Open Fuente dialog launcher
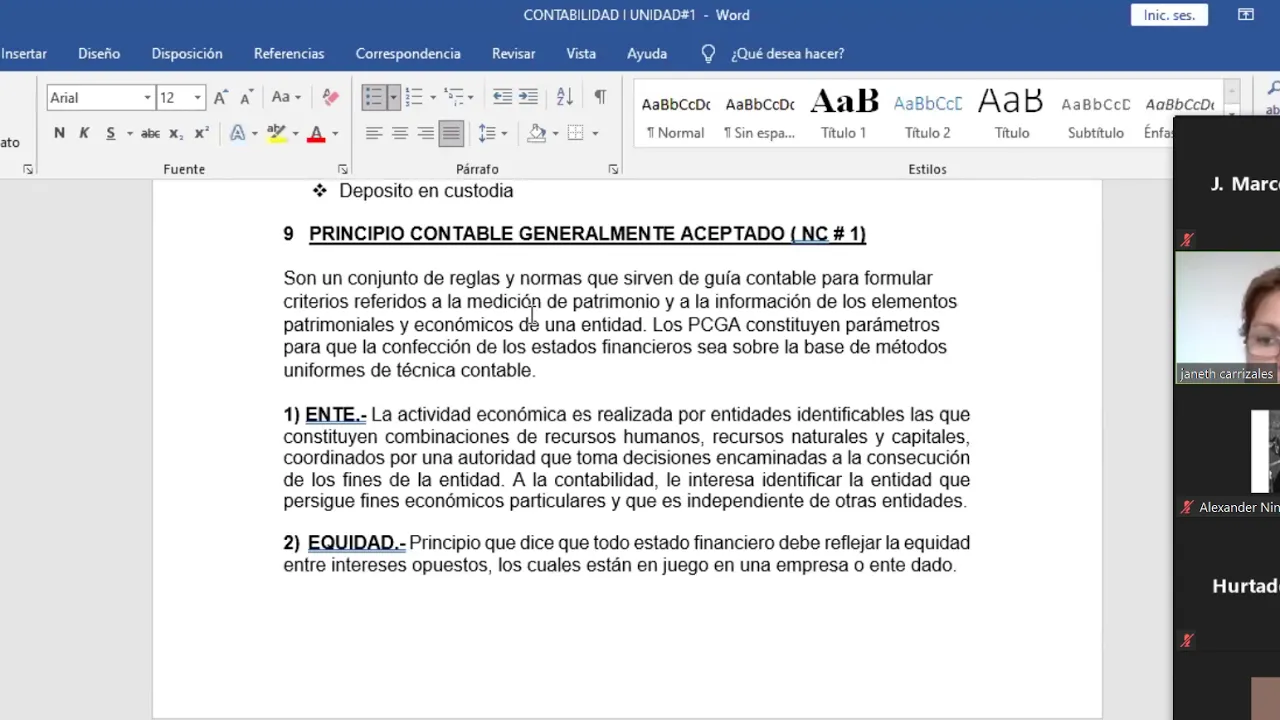Viewport: 1280px width, 720px height. 342,169
